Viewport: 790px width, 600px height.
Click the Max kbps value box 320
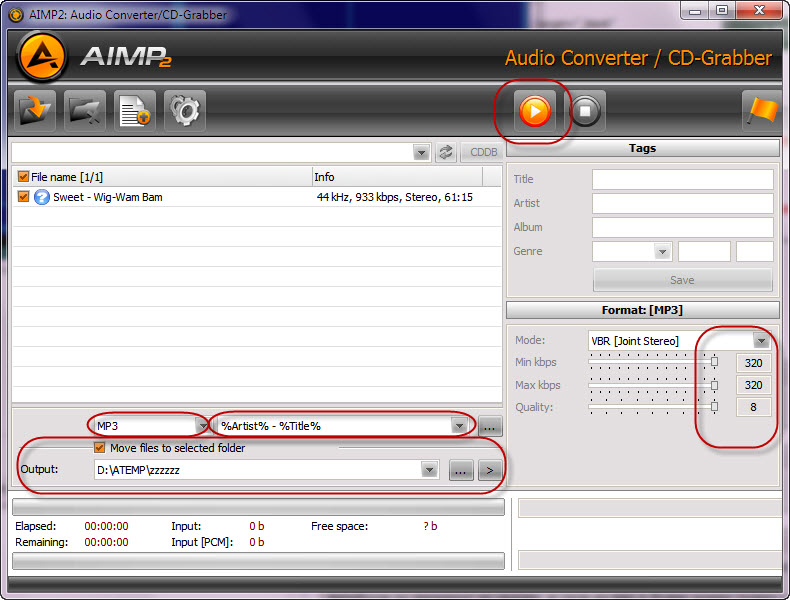(753, 385)
